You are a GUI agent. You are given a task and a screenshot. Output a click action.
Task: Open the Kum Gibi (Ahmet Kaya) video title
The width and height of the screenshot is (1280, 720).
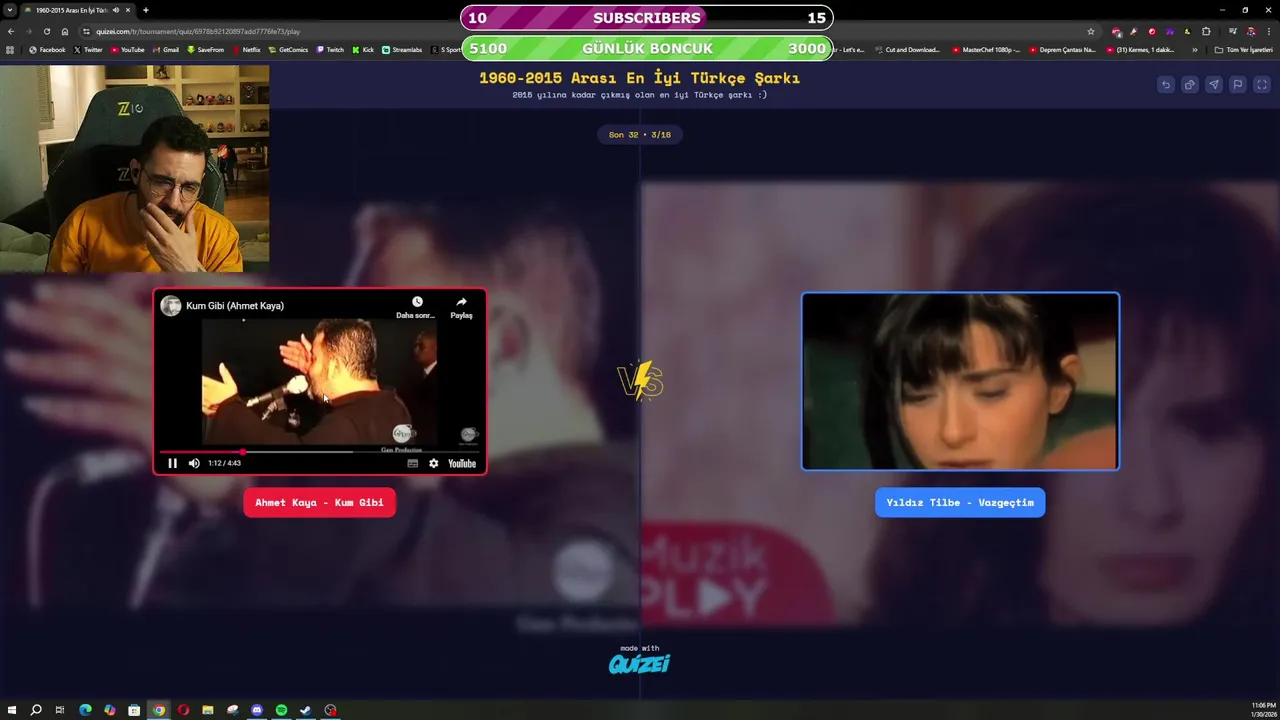point(235,306)
